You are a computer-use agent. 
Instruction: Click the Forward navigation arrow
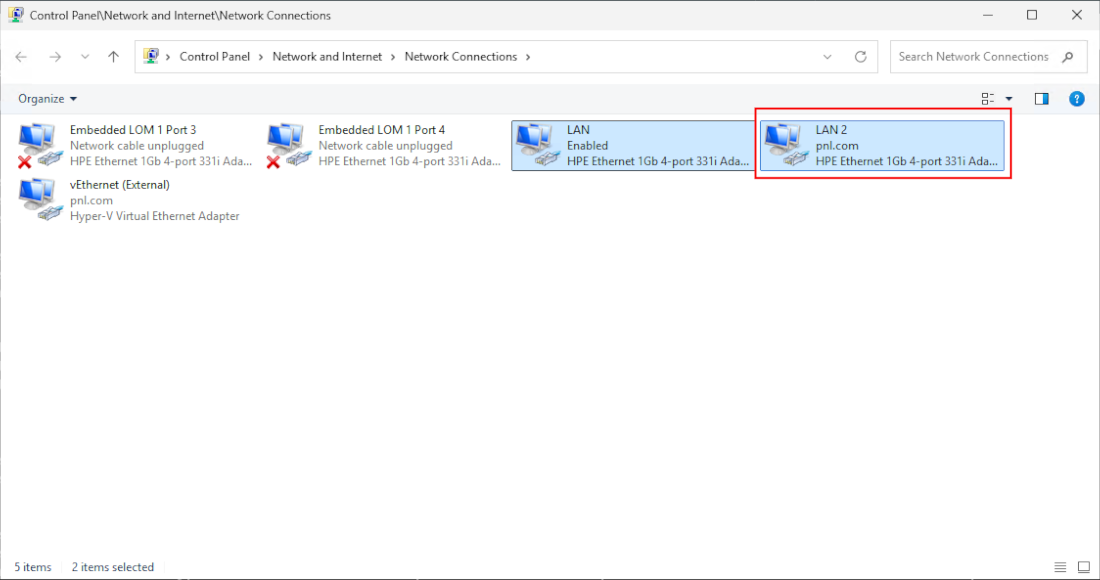pyautogui.click(x=55, y=57)
